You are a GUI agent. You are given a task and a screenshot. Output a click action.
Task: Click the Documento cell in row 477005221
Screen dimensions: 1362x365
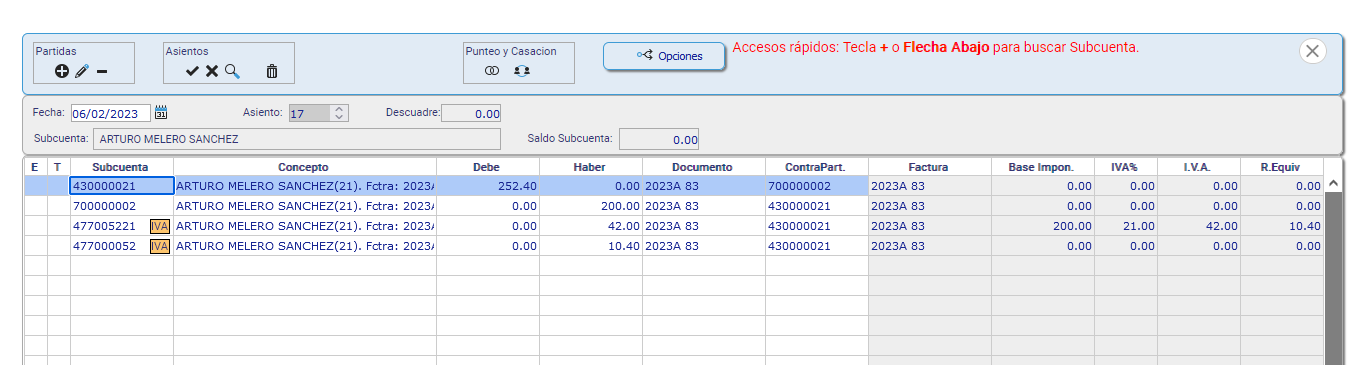pos(703,226)
